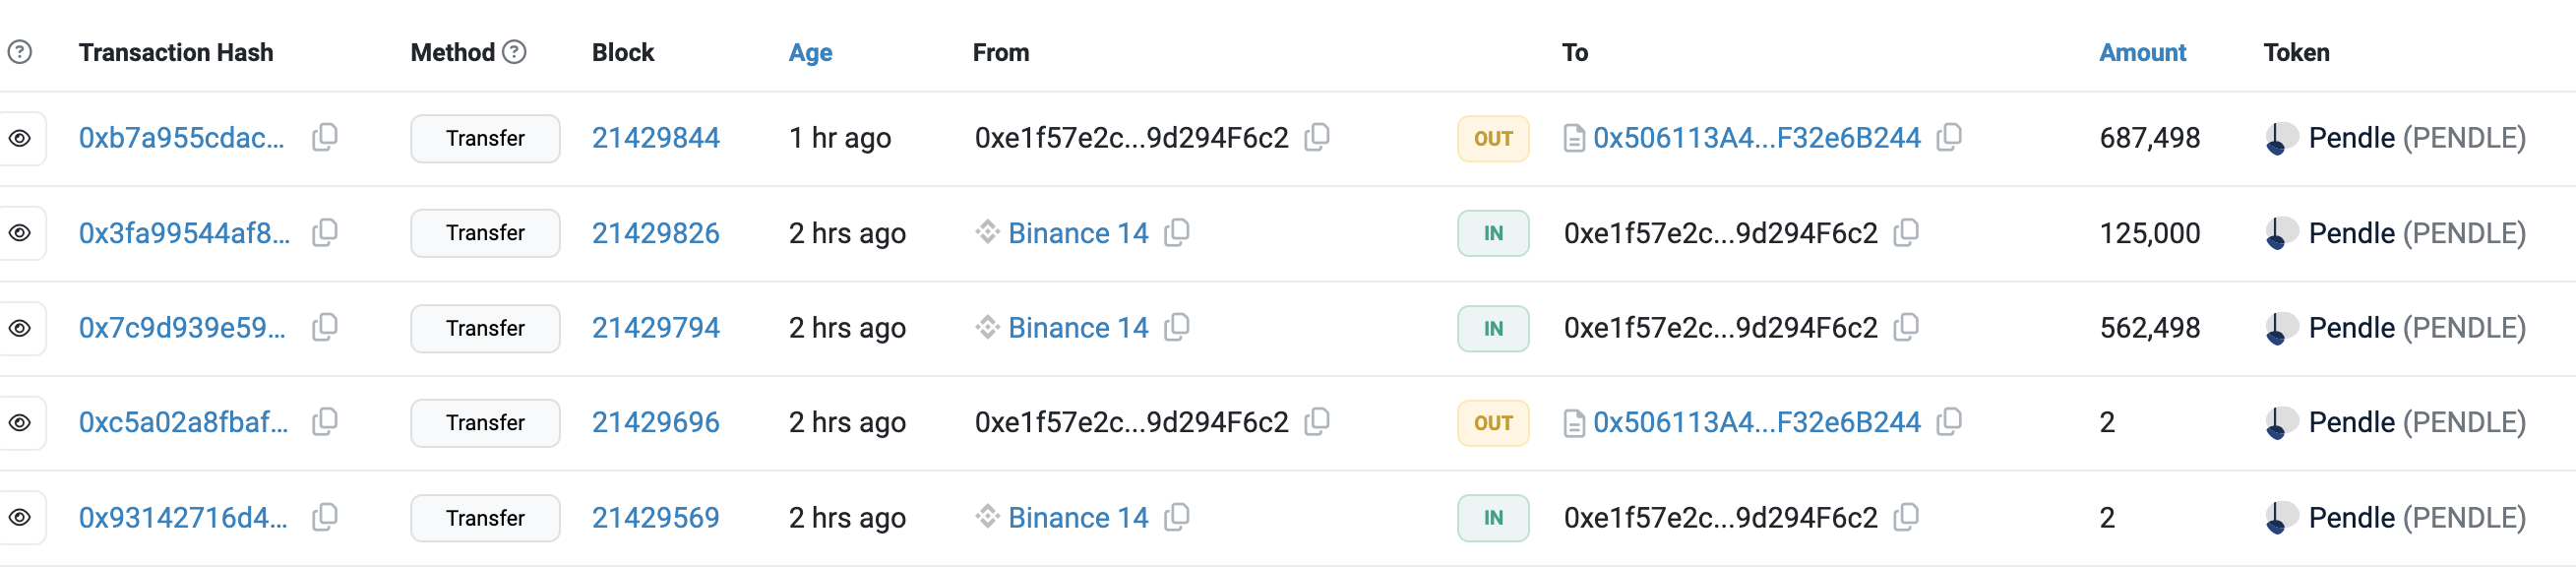Copy To address in block 21429794 row

pyautogui.click(x=1906, y=327)
